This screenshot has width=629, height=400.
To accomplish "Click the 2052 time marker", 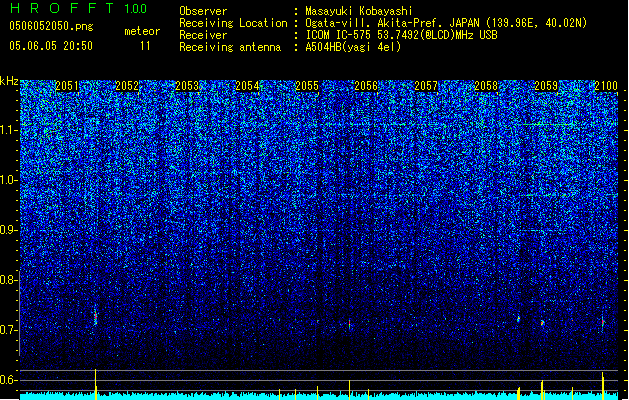I will (127, 86).
